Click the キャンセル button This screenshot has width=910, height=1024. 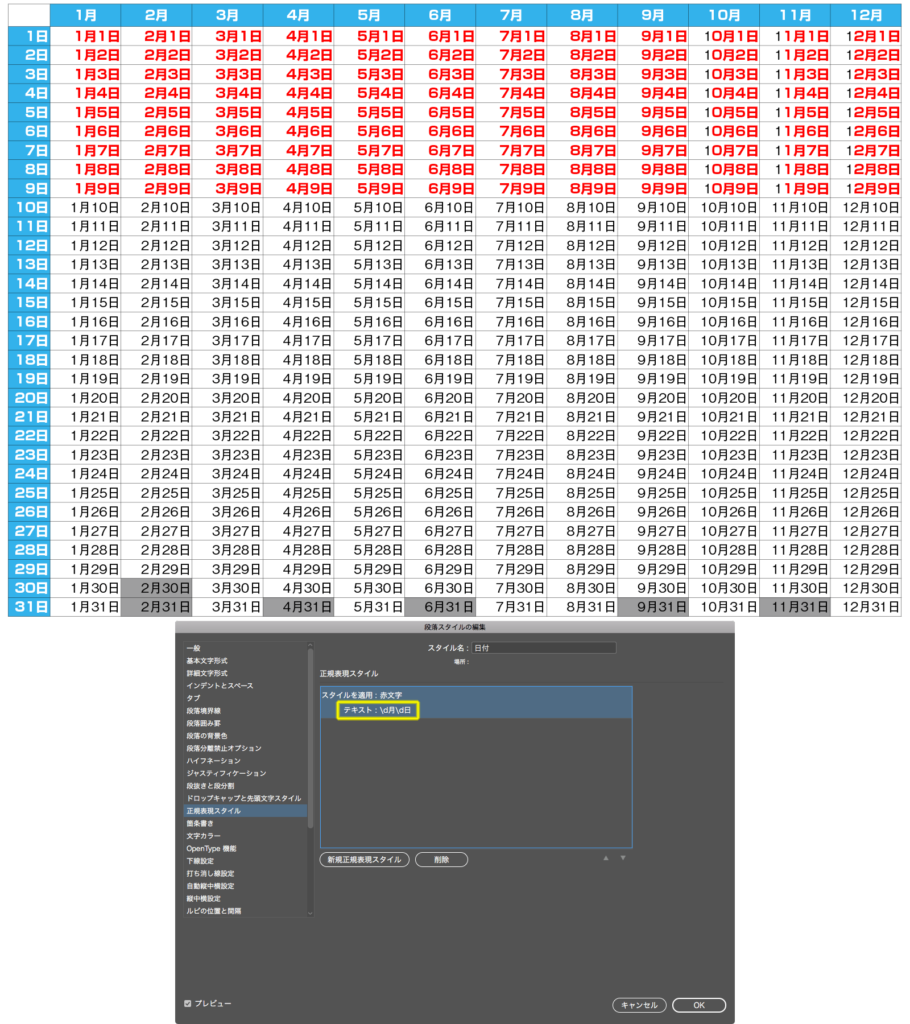639,1005
